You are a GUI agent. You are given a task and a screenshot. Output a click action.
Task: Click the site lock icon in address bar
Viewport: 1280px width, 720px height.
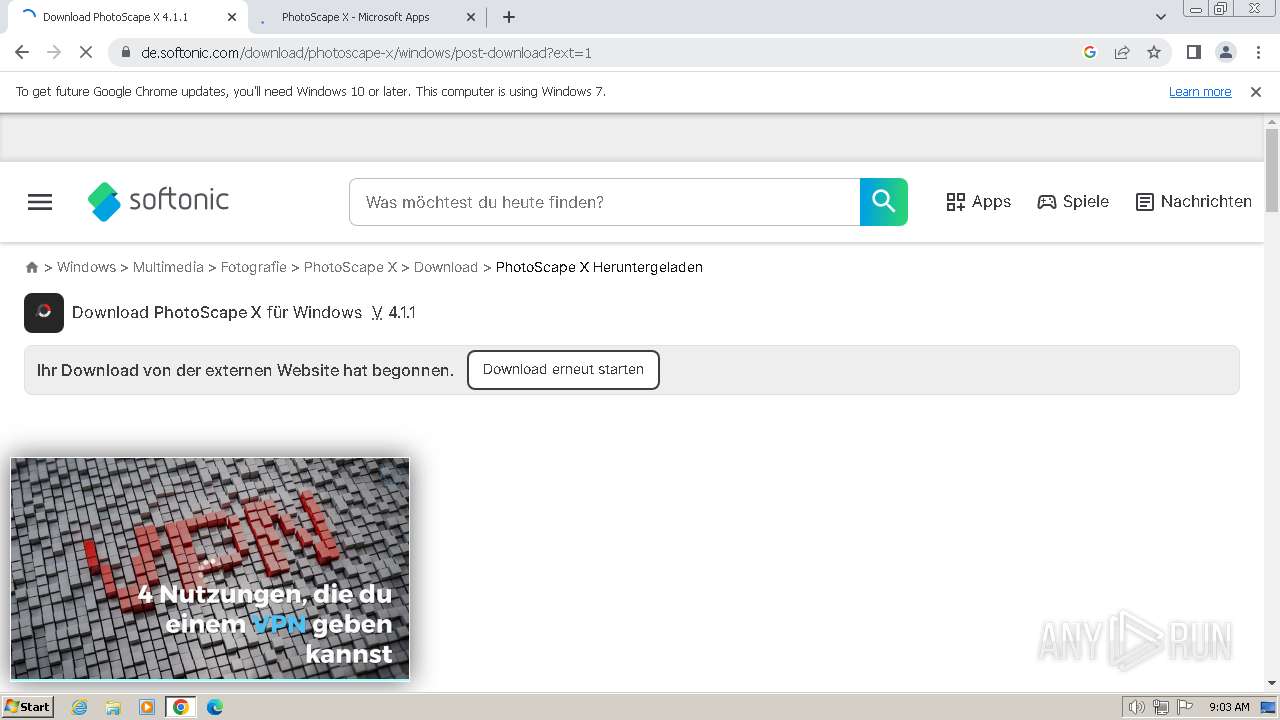pos(125,53)
